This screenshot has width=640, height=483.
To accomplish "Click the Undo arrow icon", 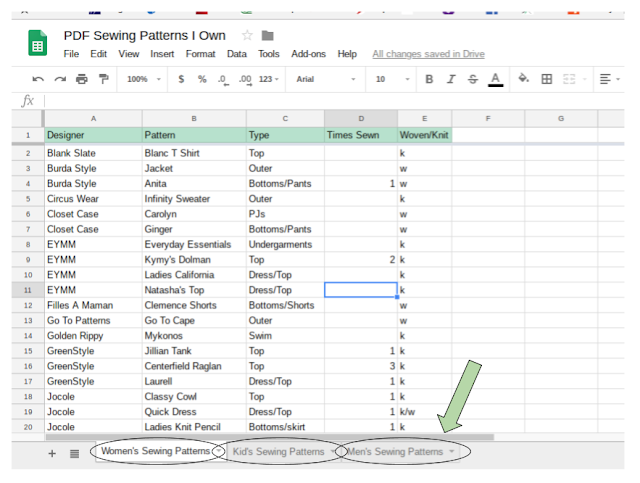I will point(38,79).
